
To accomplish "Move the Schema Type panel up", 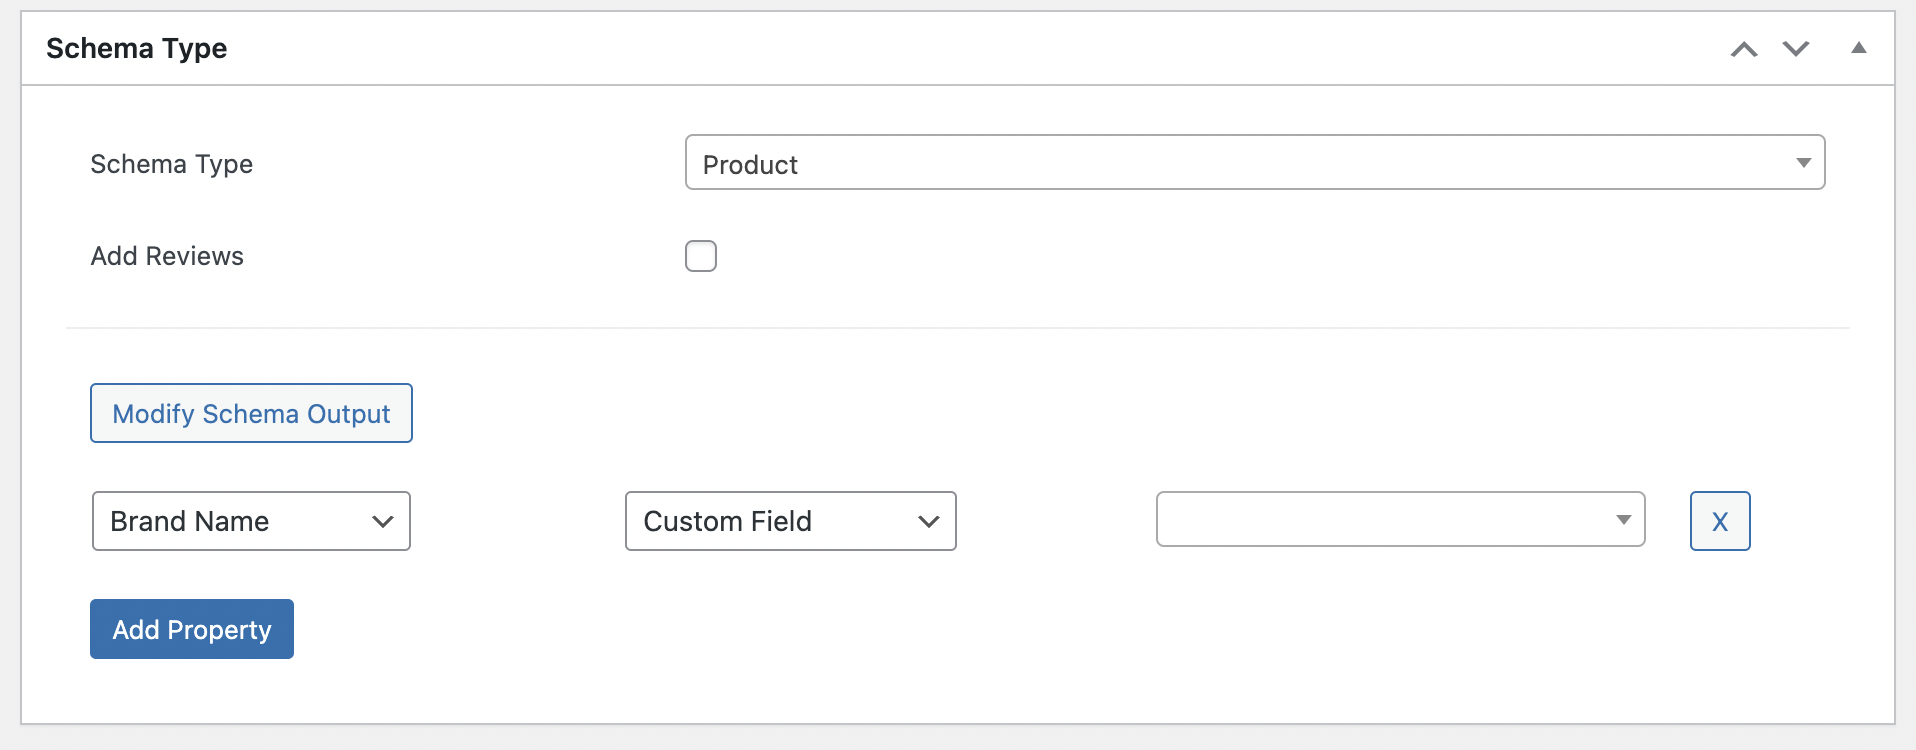I will tap(1744, 49).
